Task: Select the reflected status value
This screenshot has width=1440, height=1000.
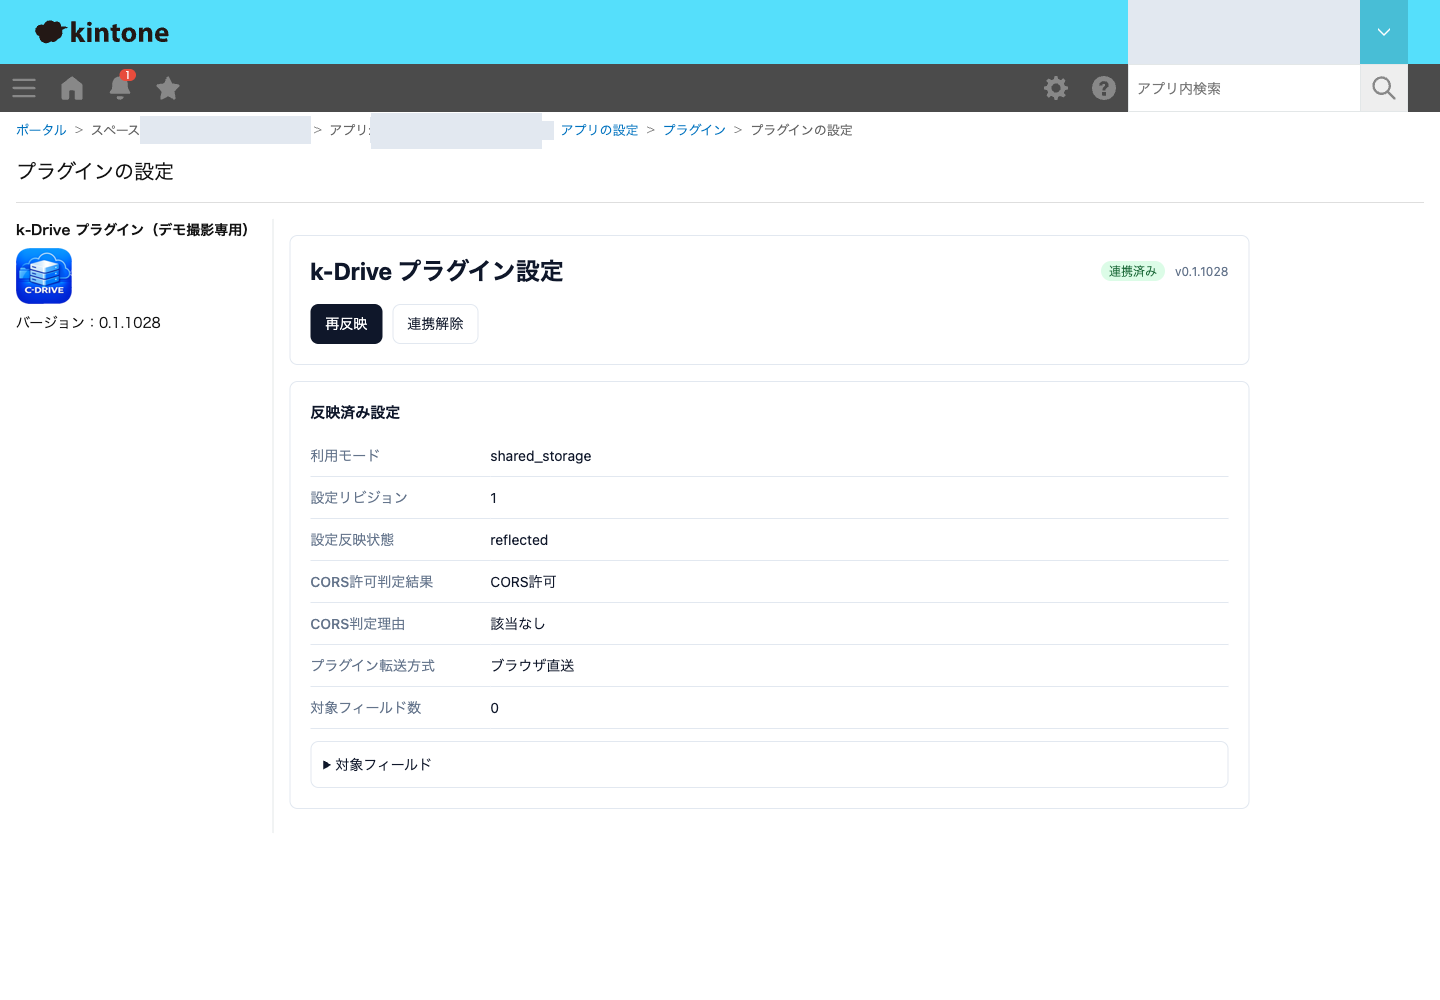Action: [519, 540]
